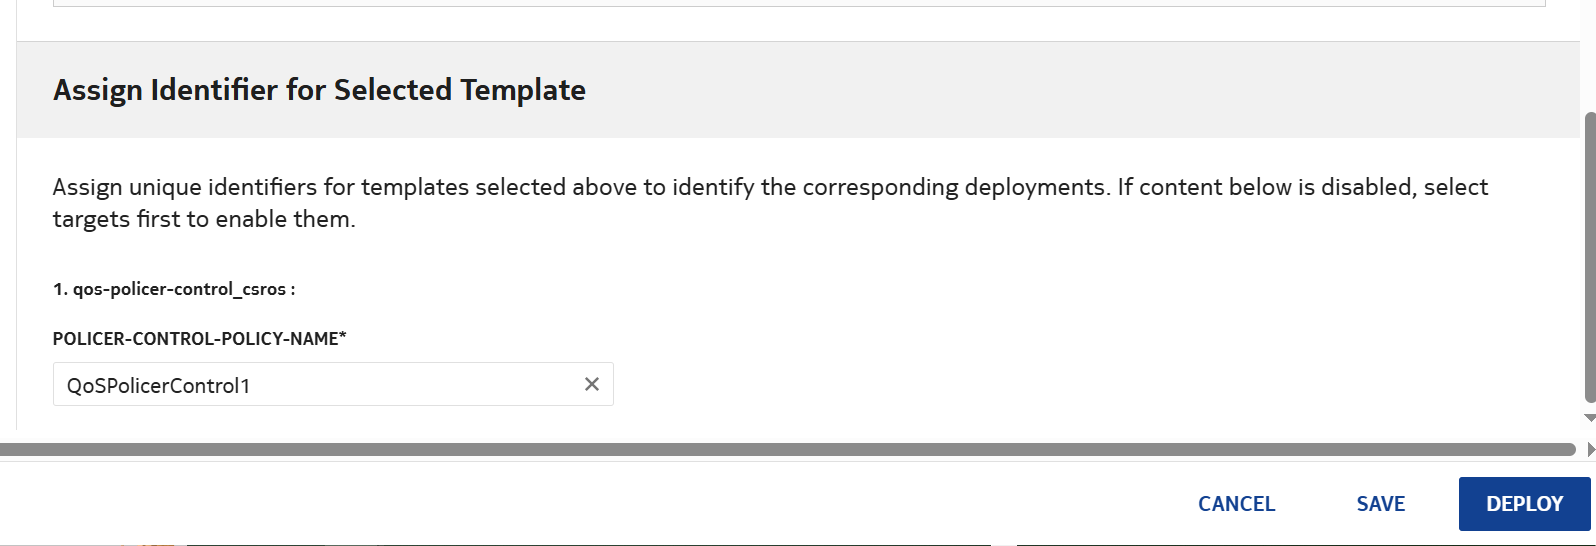This screenshot has height=546, width=1596.
Task: Clear the policy name field with X
Action: tap(592, 384)
